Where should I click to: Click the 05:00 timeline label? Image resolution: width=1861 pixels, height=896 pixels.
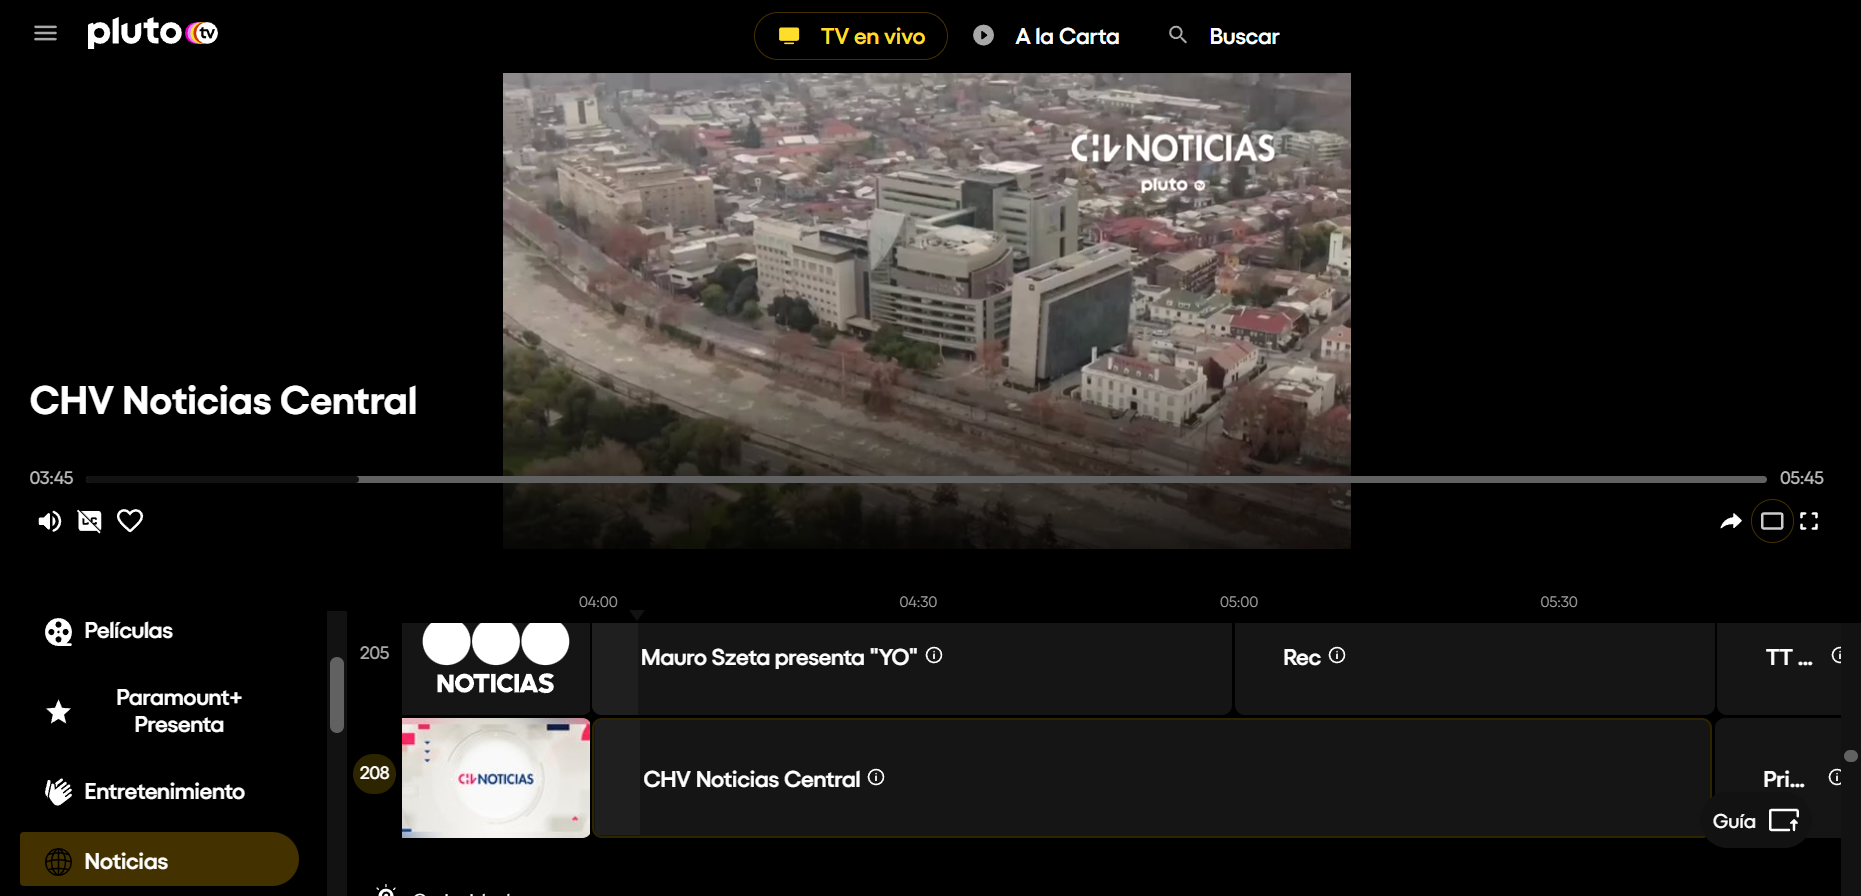click(x=1239, y=602)
